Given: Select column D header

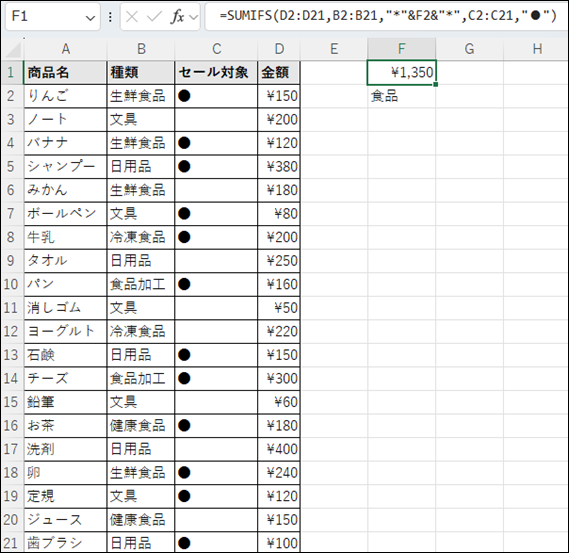Looking at the screenshot, I should (279, 49).
